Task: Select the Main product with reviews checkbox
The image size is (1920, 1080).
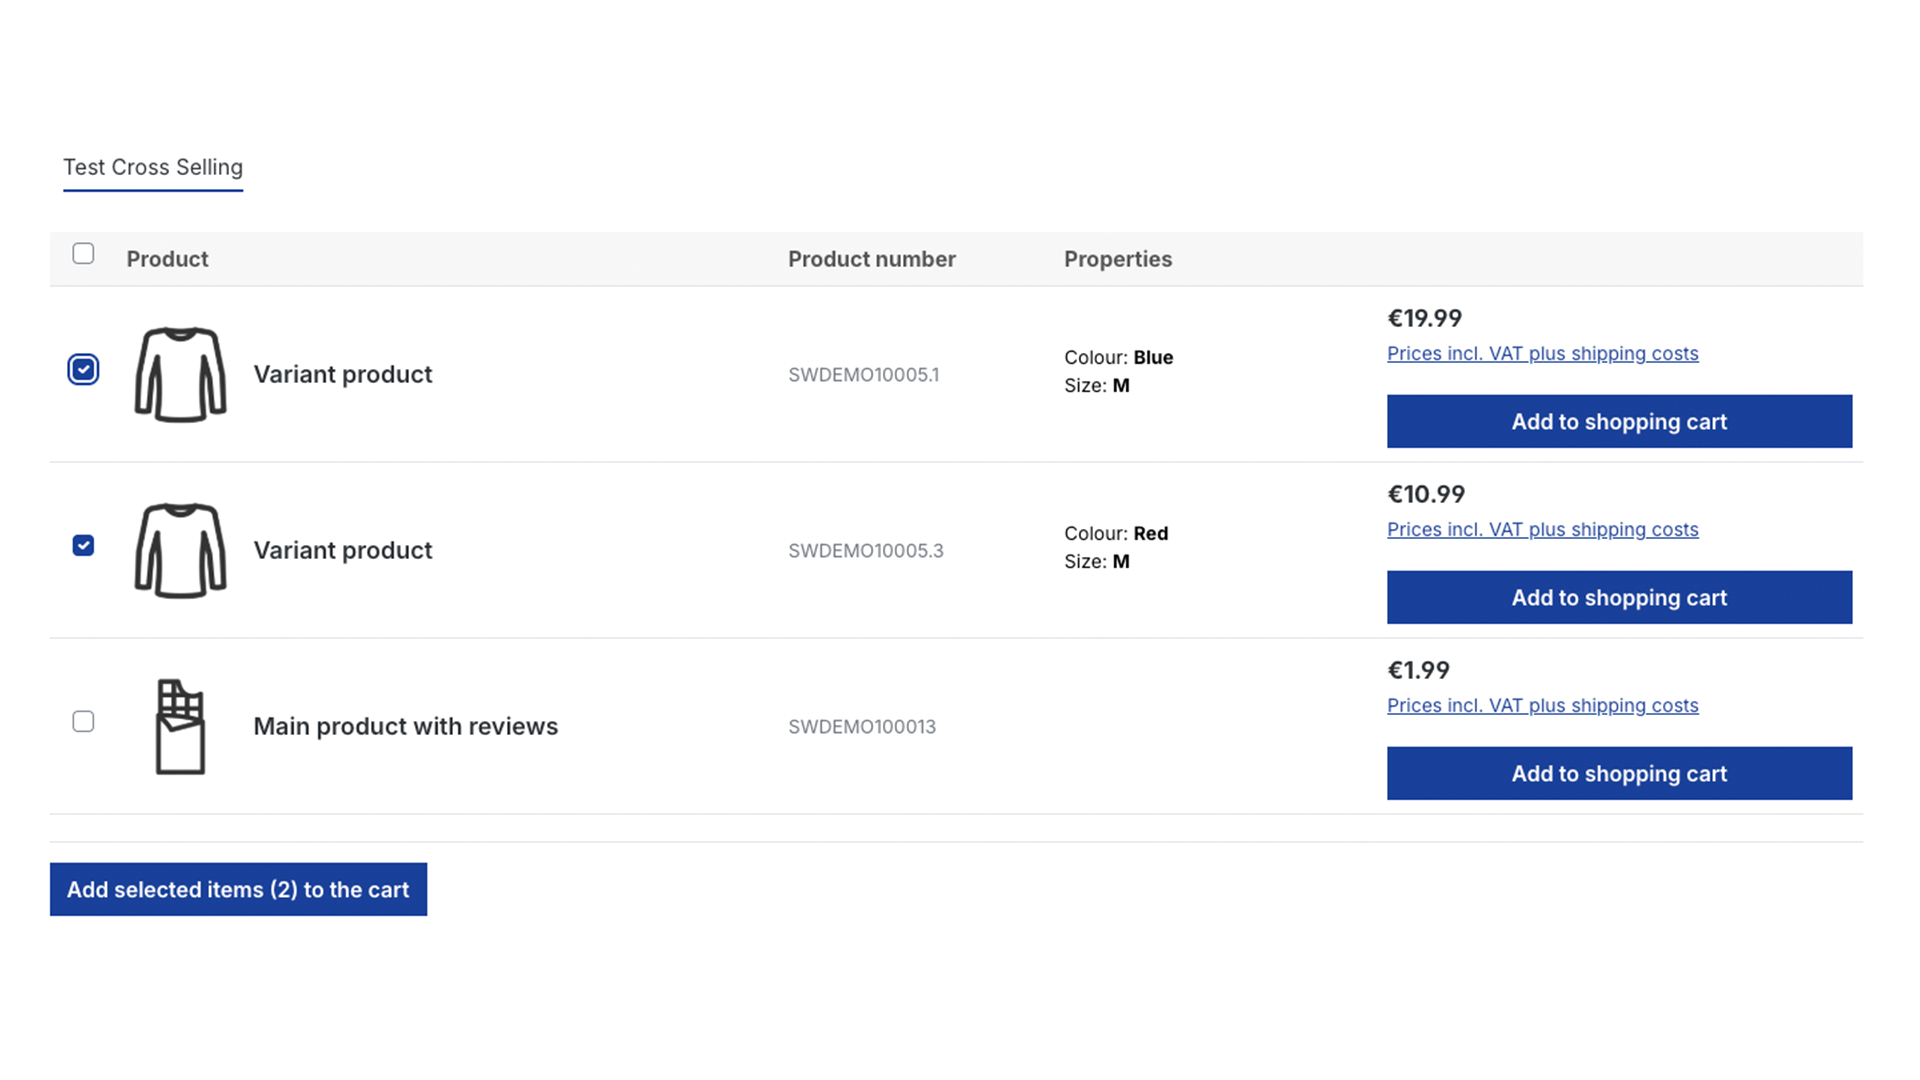Action: (x=83, y=722)
